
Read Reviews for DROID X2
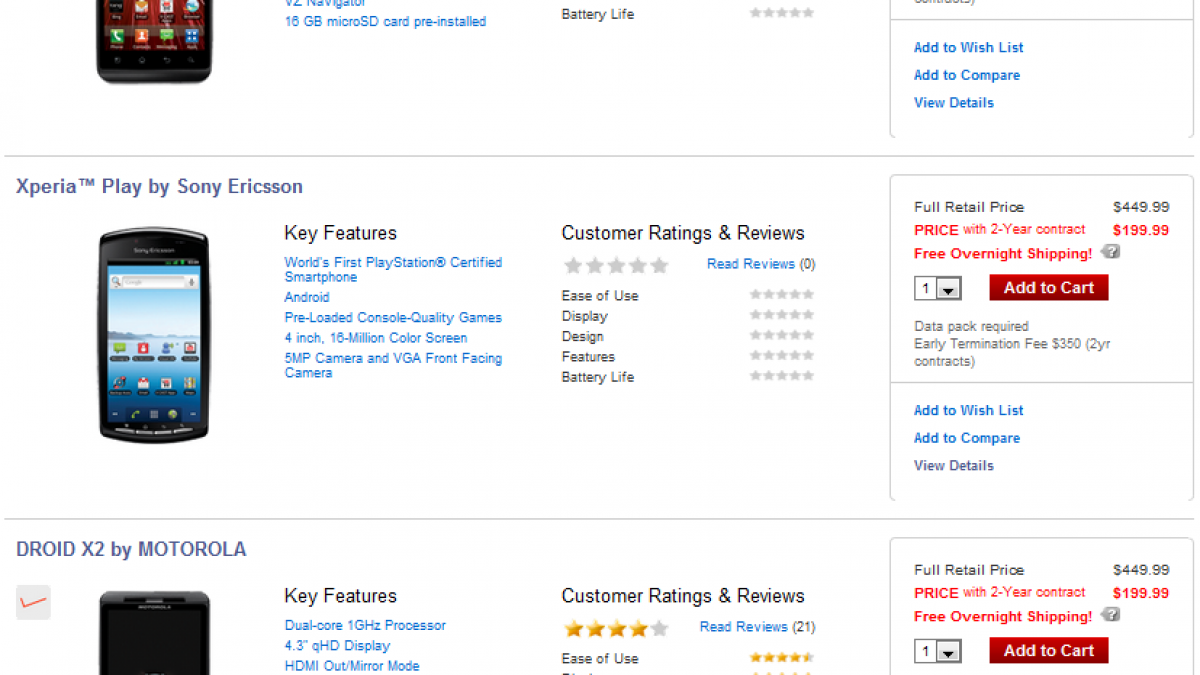[x=743, y=627]
